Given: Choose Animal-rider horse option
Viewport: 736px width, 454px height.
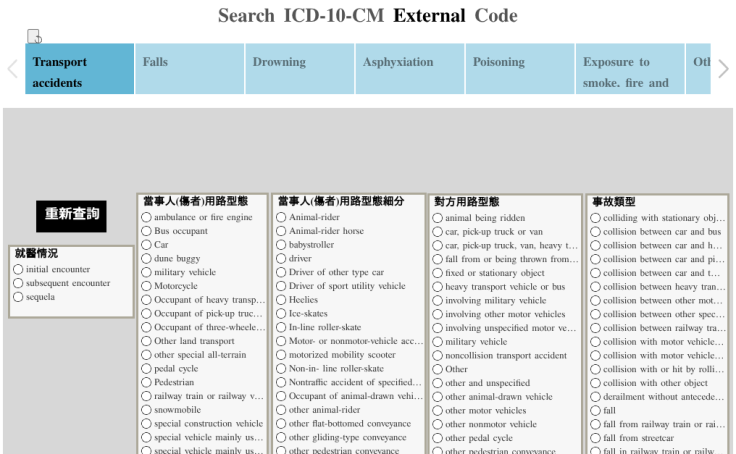Looking at the screenshot, I should [281, 231].
